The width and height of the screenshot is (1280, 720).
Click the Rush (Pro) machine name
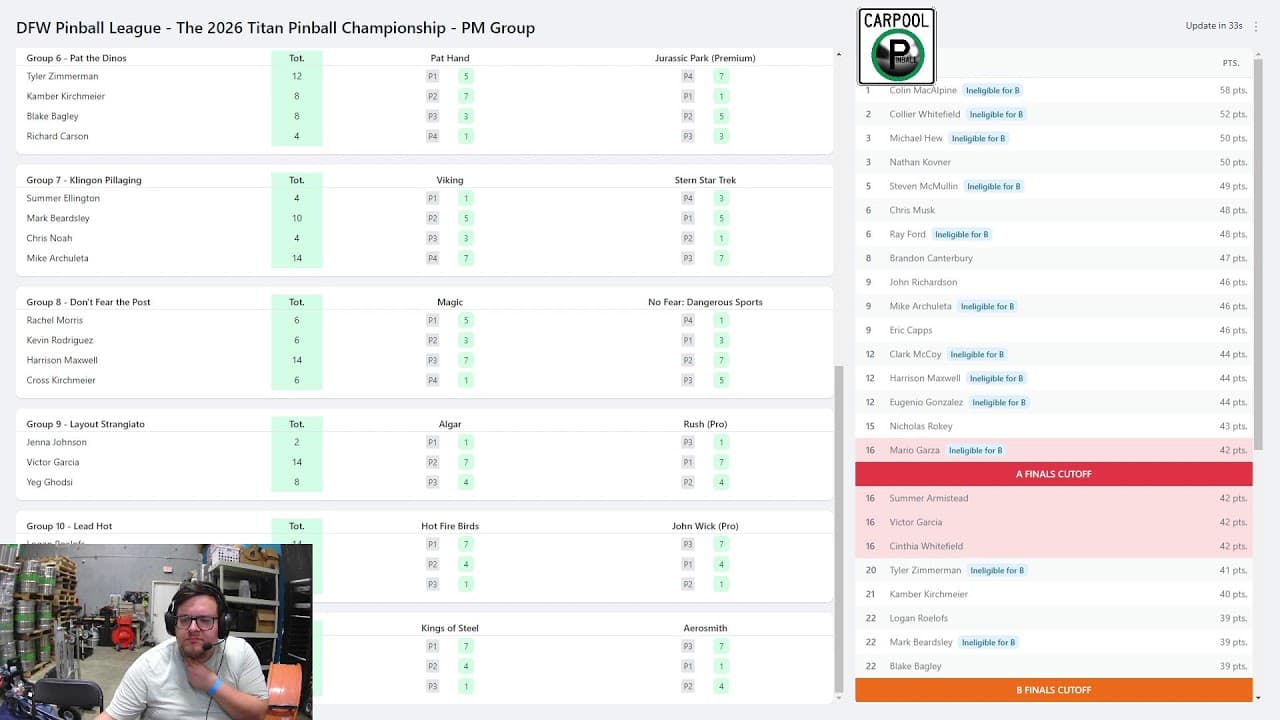point(705,424)
